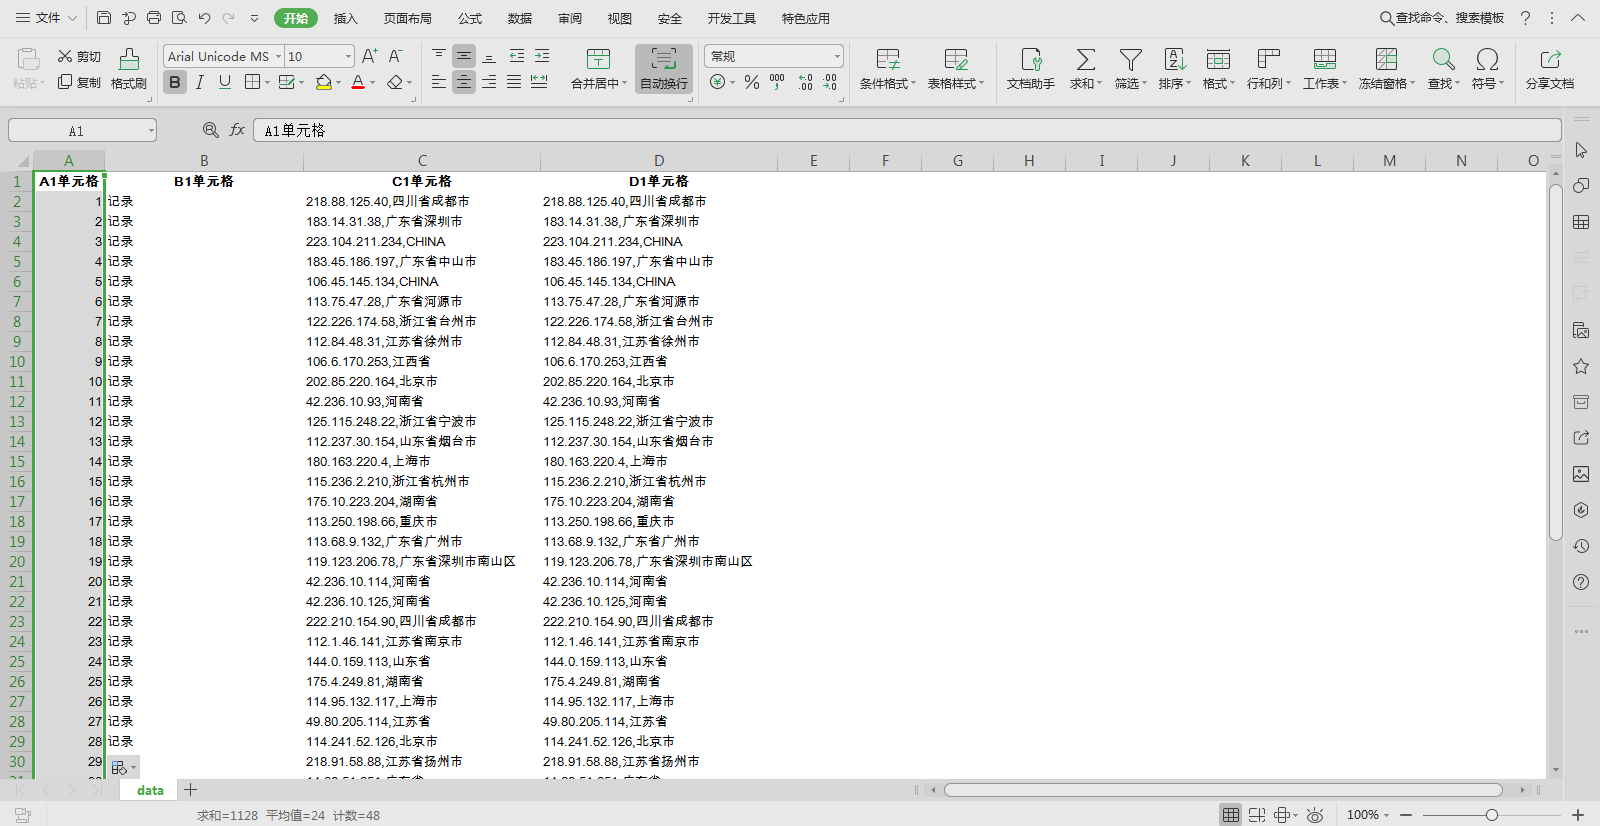
Task: Align text to the left
Action: pos(439,82)
